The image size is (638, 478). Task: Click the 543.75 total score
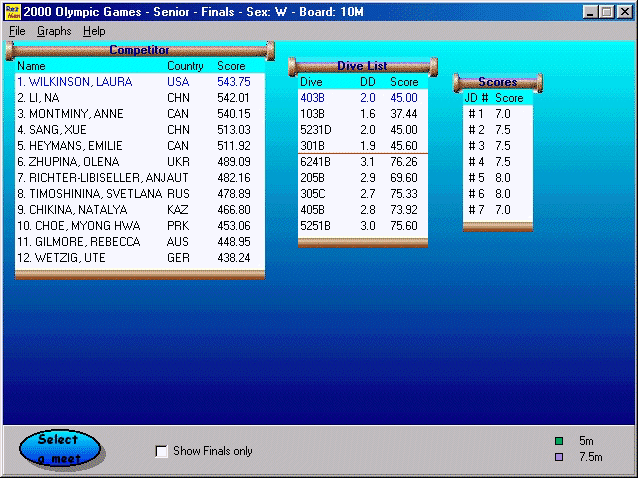click(234, 82)
